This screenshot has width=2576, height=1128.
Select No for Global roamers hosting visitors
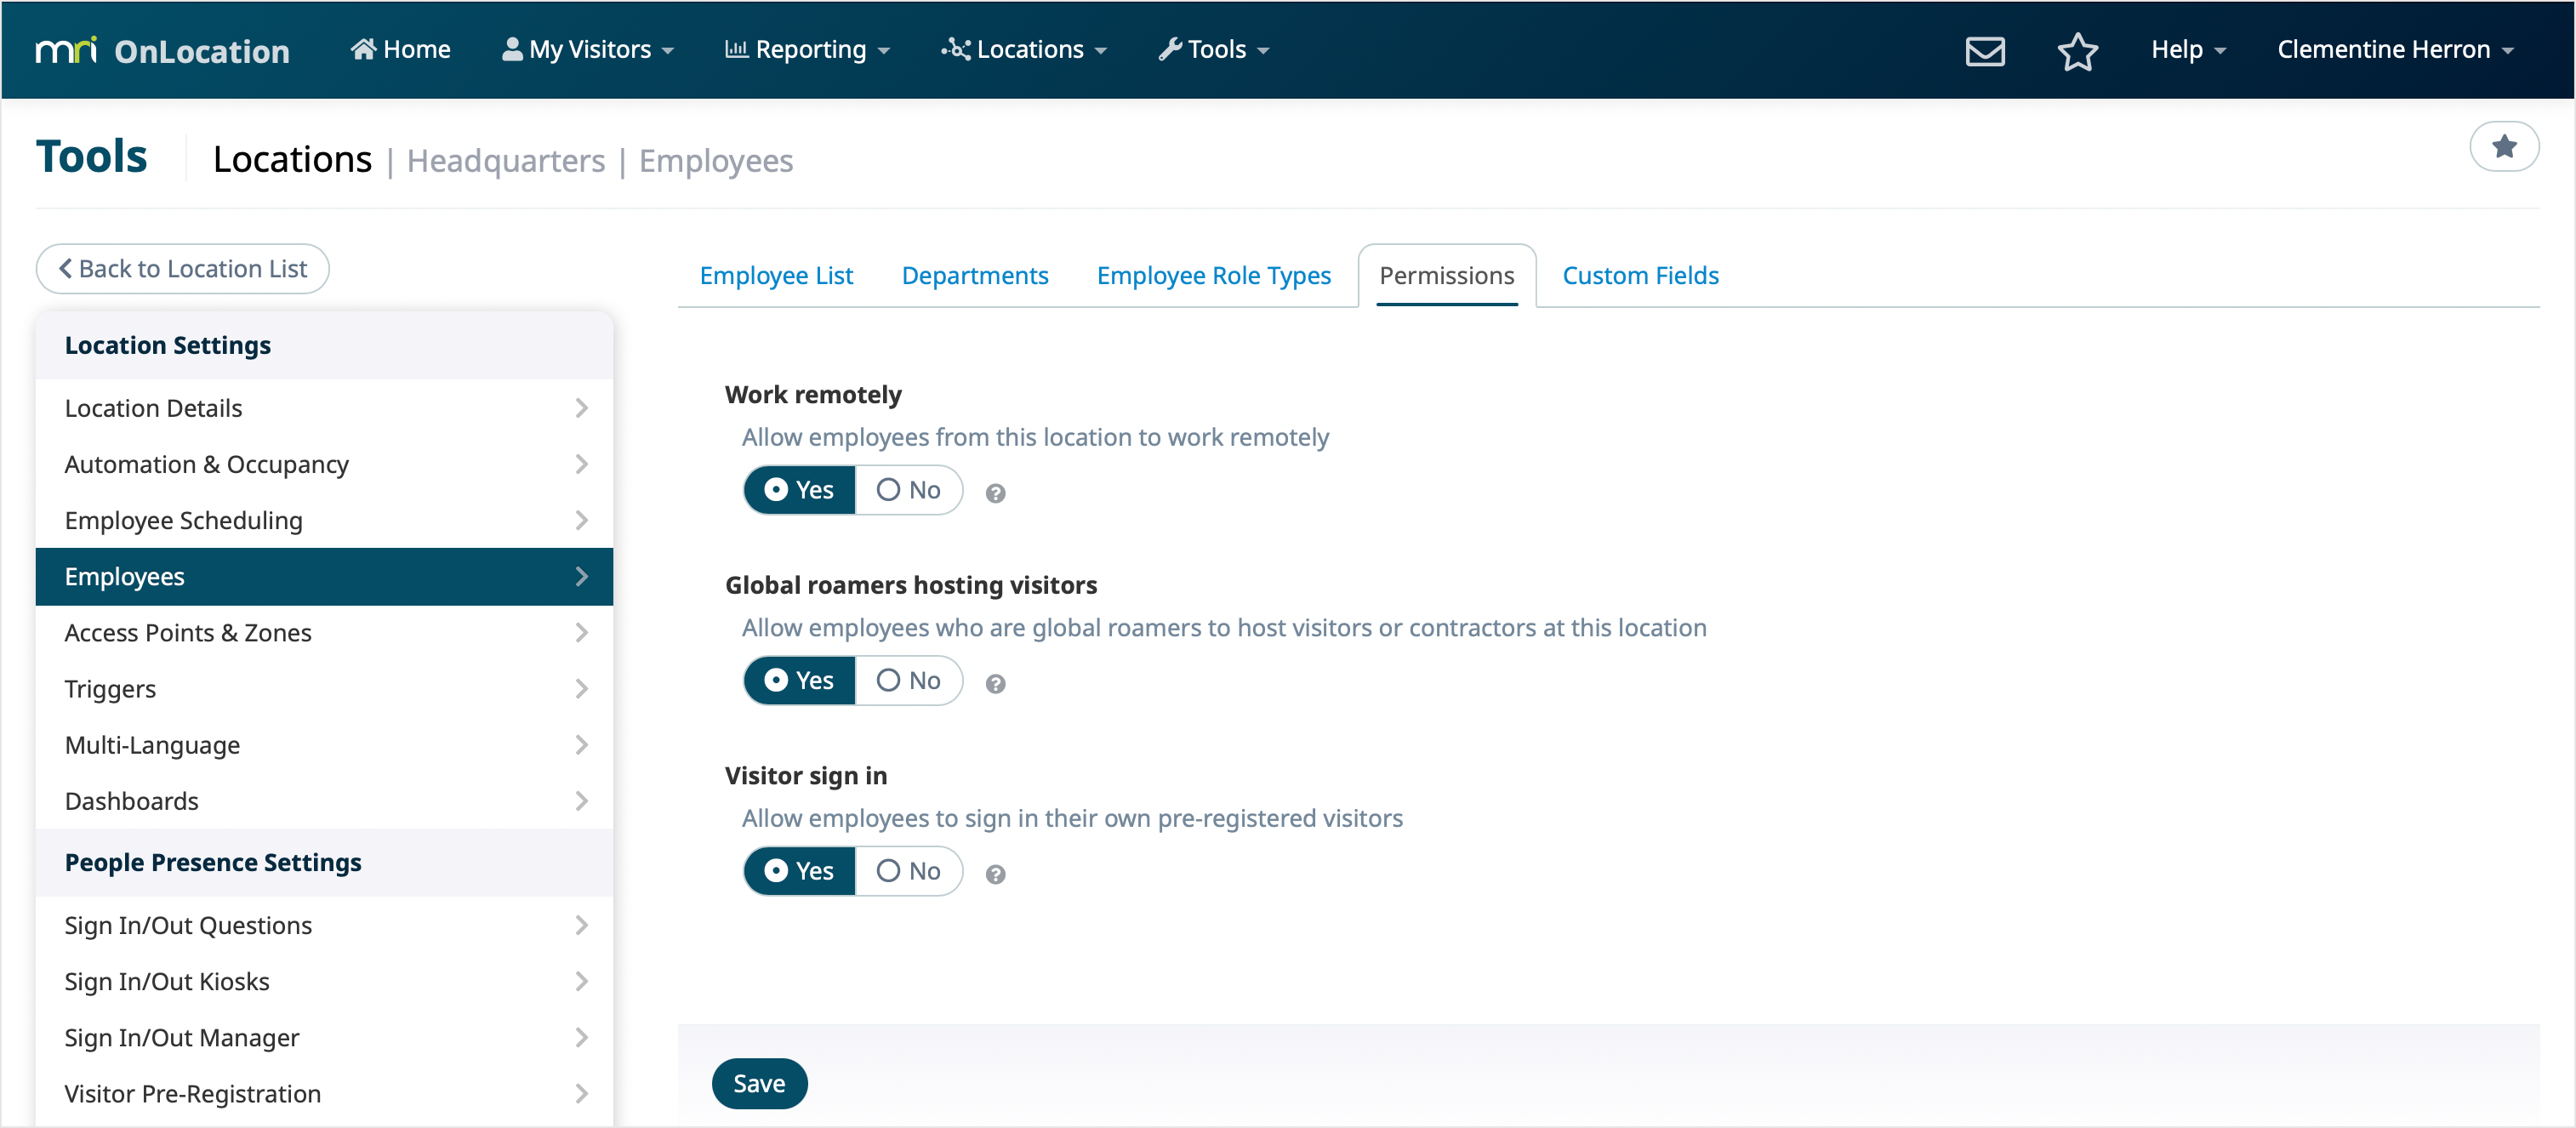click(x=908, y=681)
